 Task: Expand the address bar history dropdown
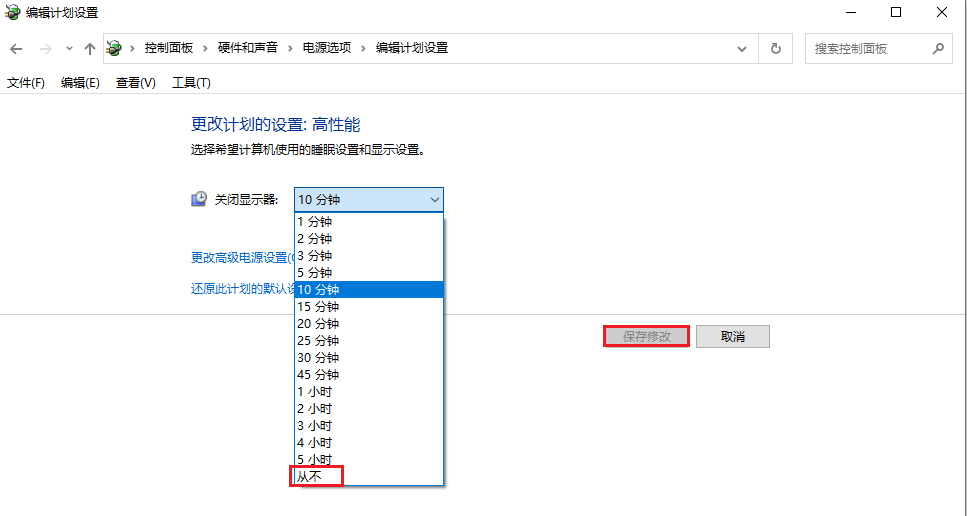[741, 48]
